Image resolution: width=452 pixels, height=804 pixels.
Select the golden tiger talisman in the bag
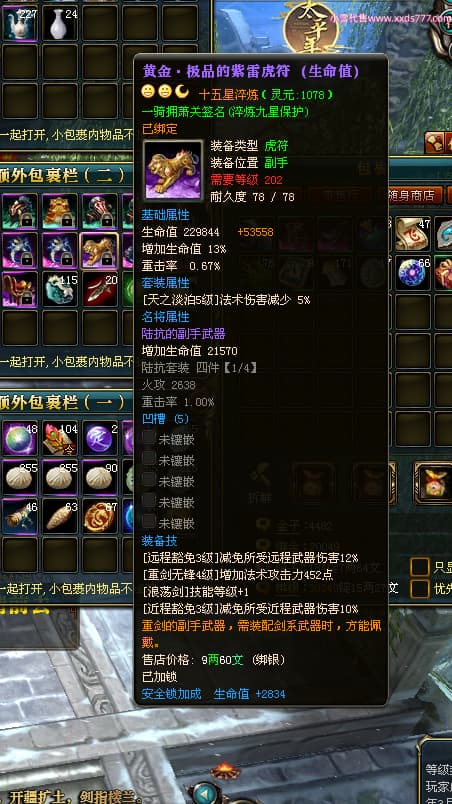point(99,251)
